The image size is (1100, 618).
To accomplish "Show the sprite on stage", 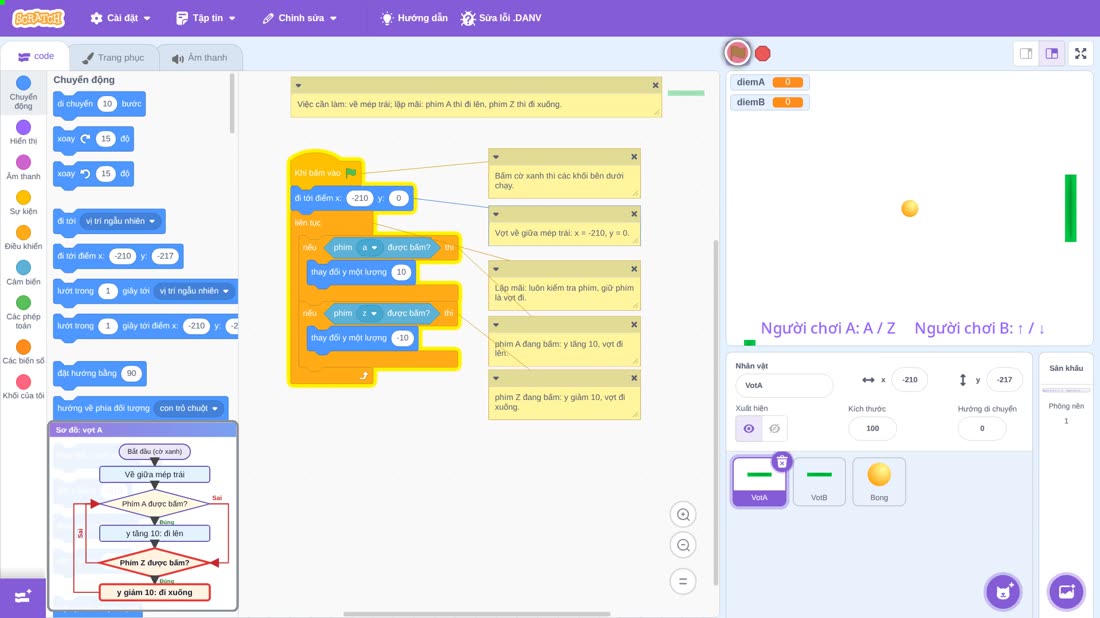I will pyautogui.click(x=749, y=429).
